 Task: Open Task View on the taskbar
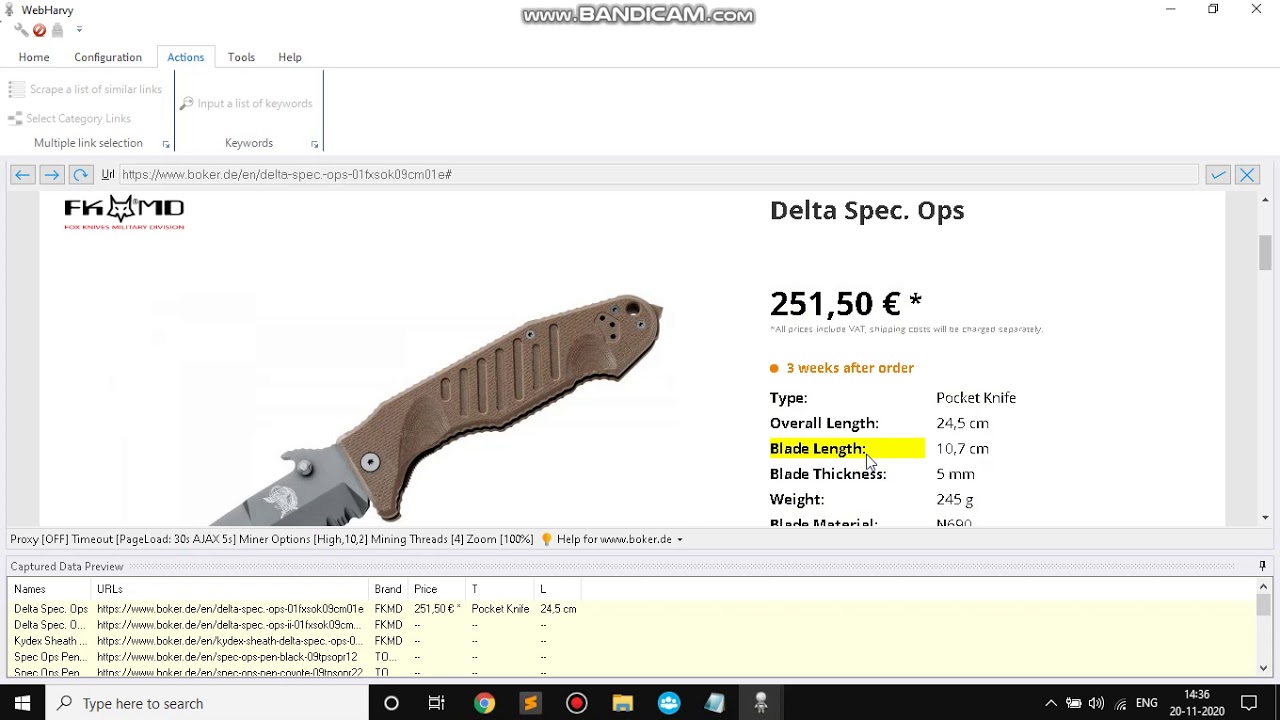437,703
